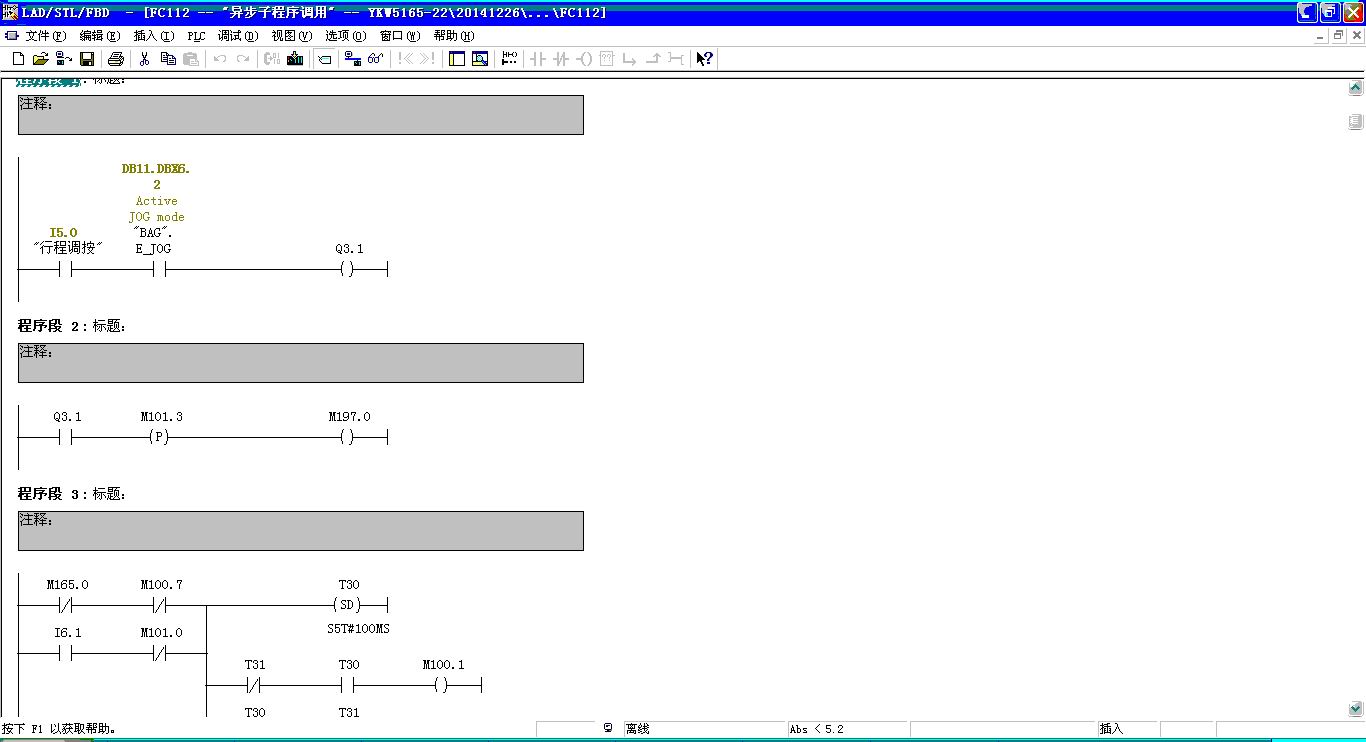This screenshot has width=1366, height=742.
Task: Click the previous error jump icon
Action: [x=405, y=59]
